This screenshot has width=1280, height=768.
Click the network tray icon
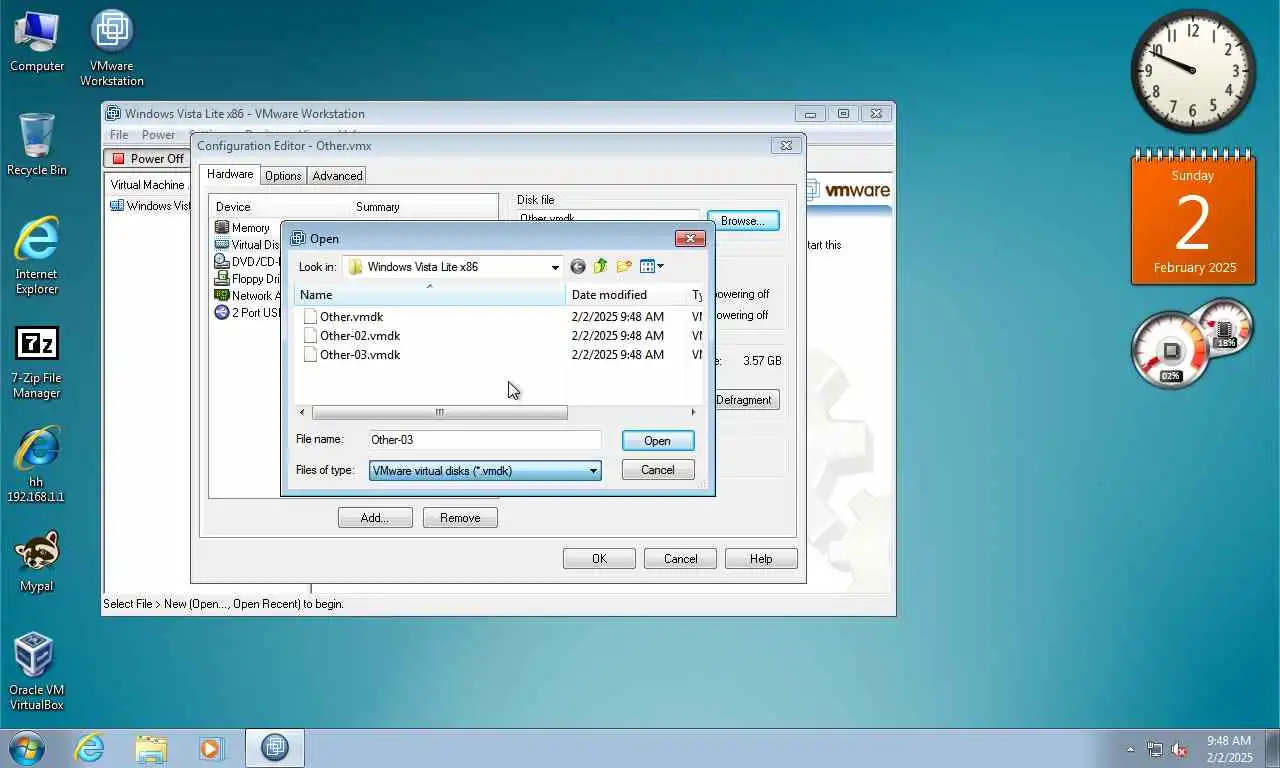(x=1155, y=749)
